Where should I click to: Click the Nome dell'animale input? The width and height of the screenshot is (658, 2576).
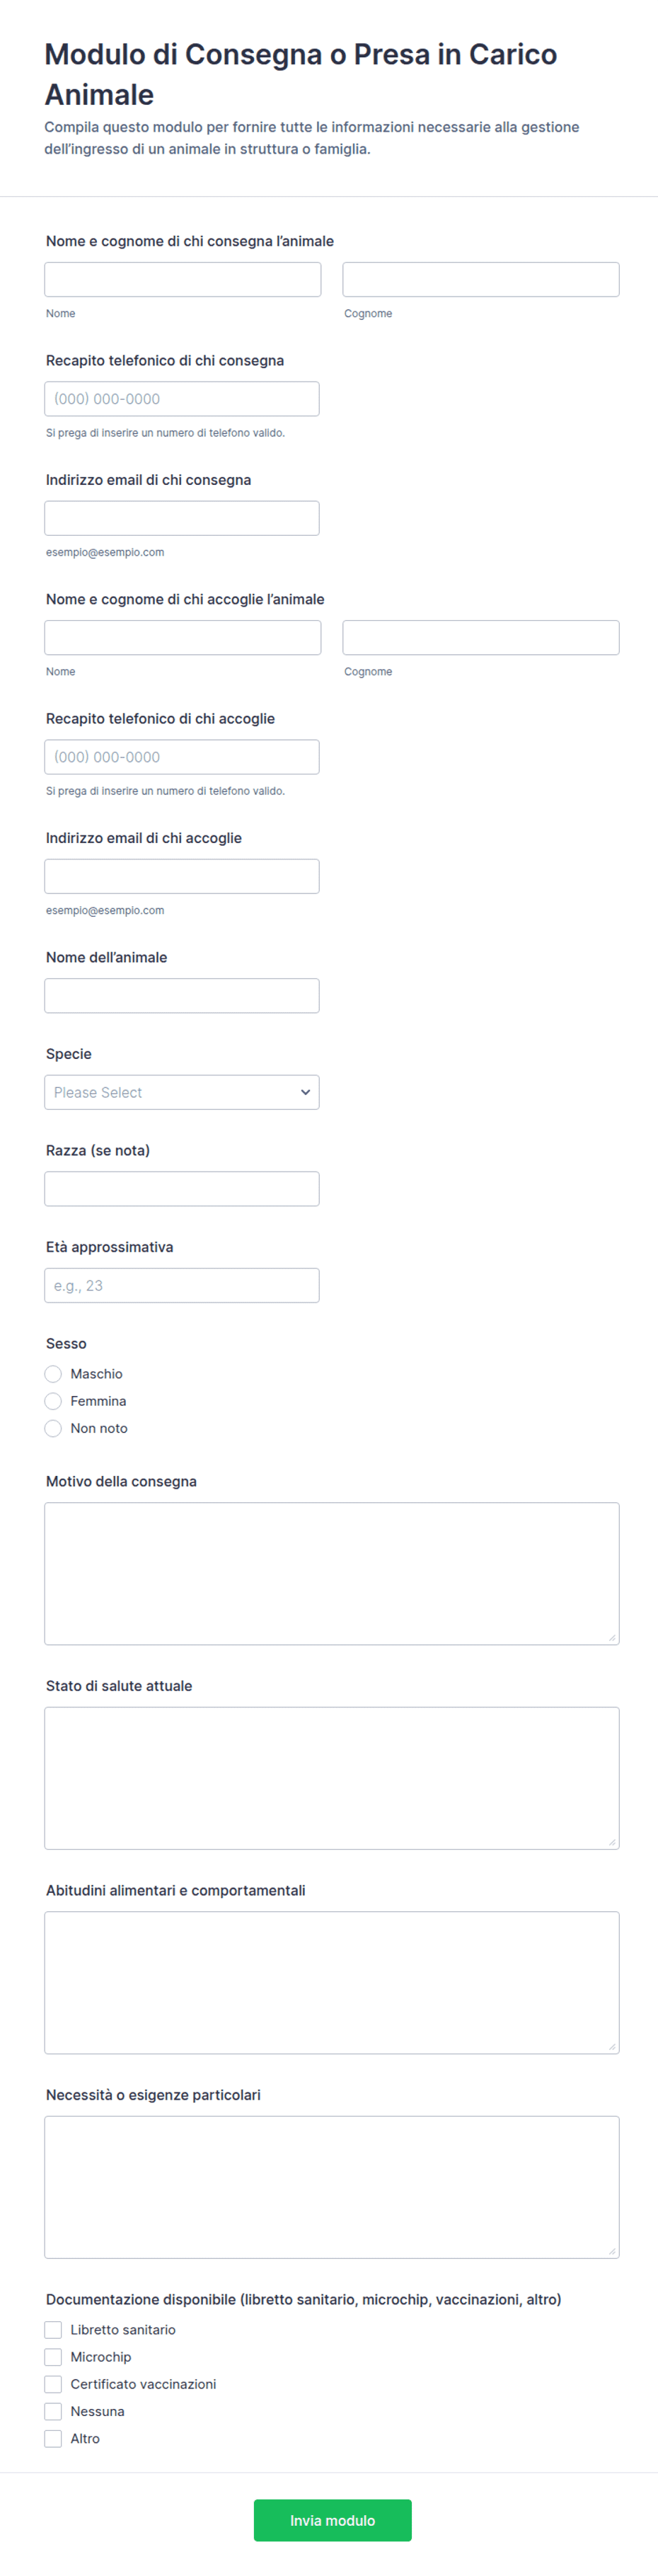pyautogui.click(x=182, y=995)
